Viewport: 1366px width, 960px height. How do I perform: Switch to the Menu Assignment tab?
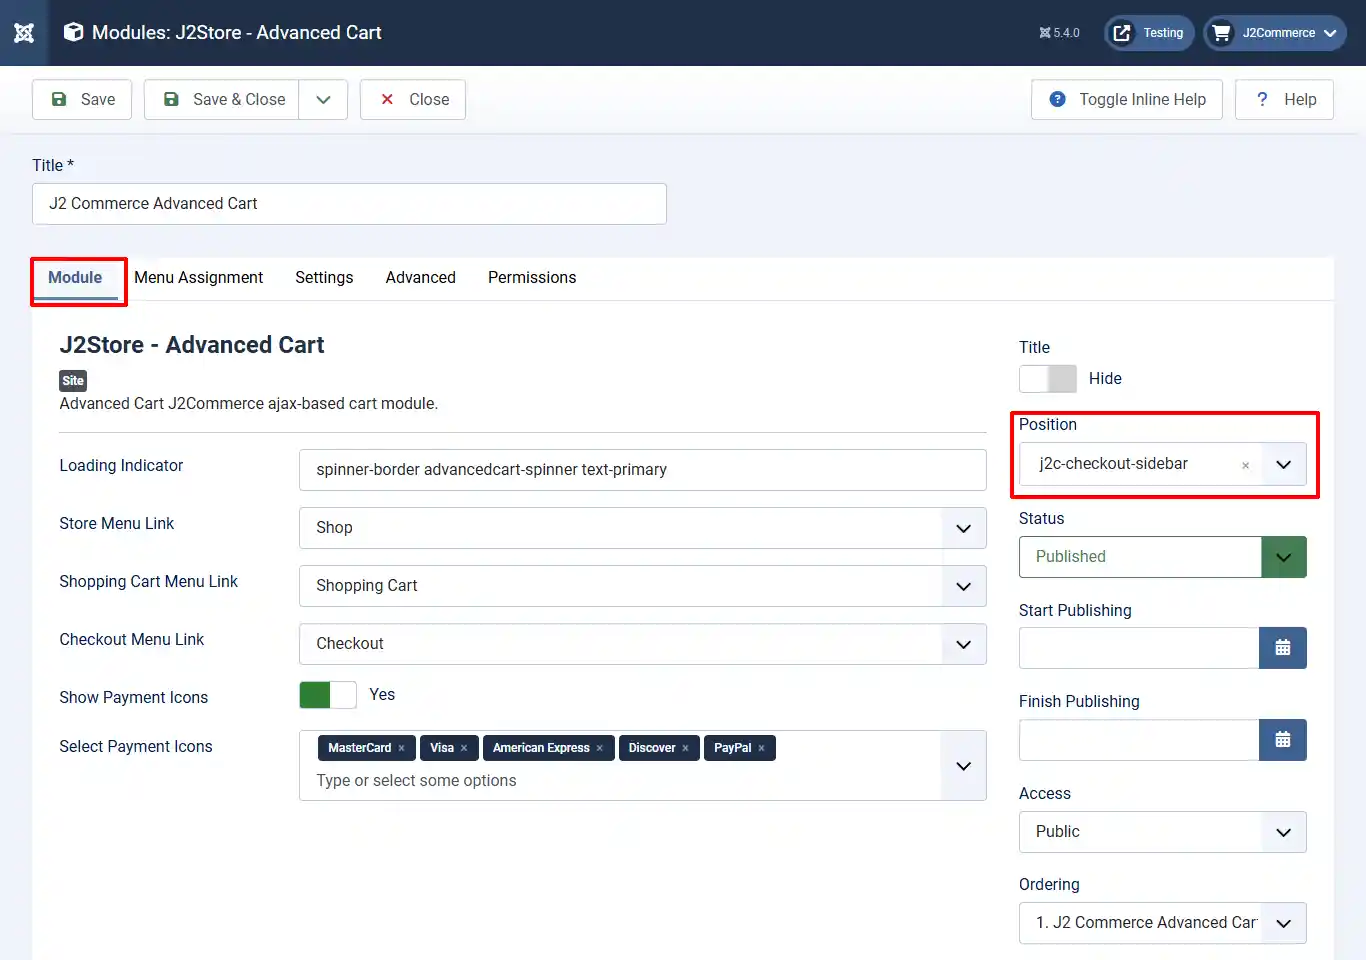(199, 278)
